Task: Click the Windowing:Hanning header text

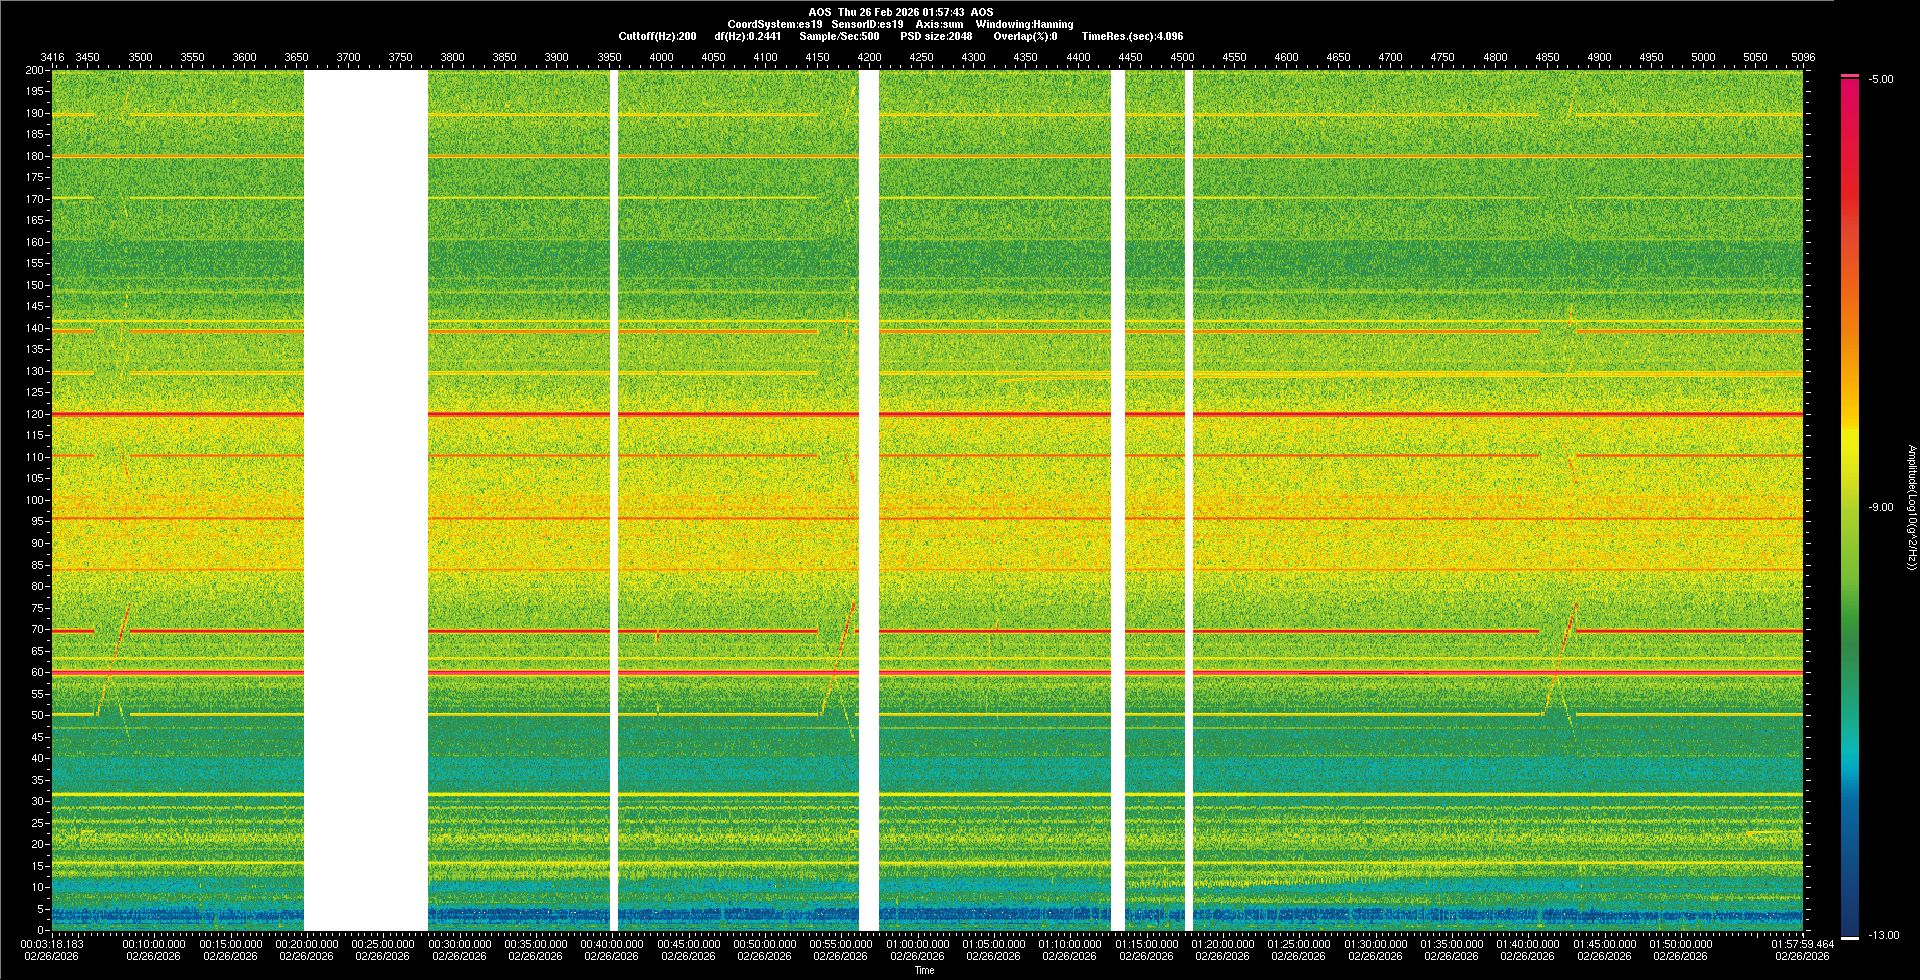Action: click(x=1024, y=24)
